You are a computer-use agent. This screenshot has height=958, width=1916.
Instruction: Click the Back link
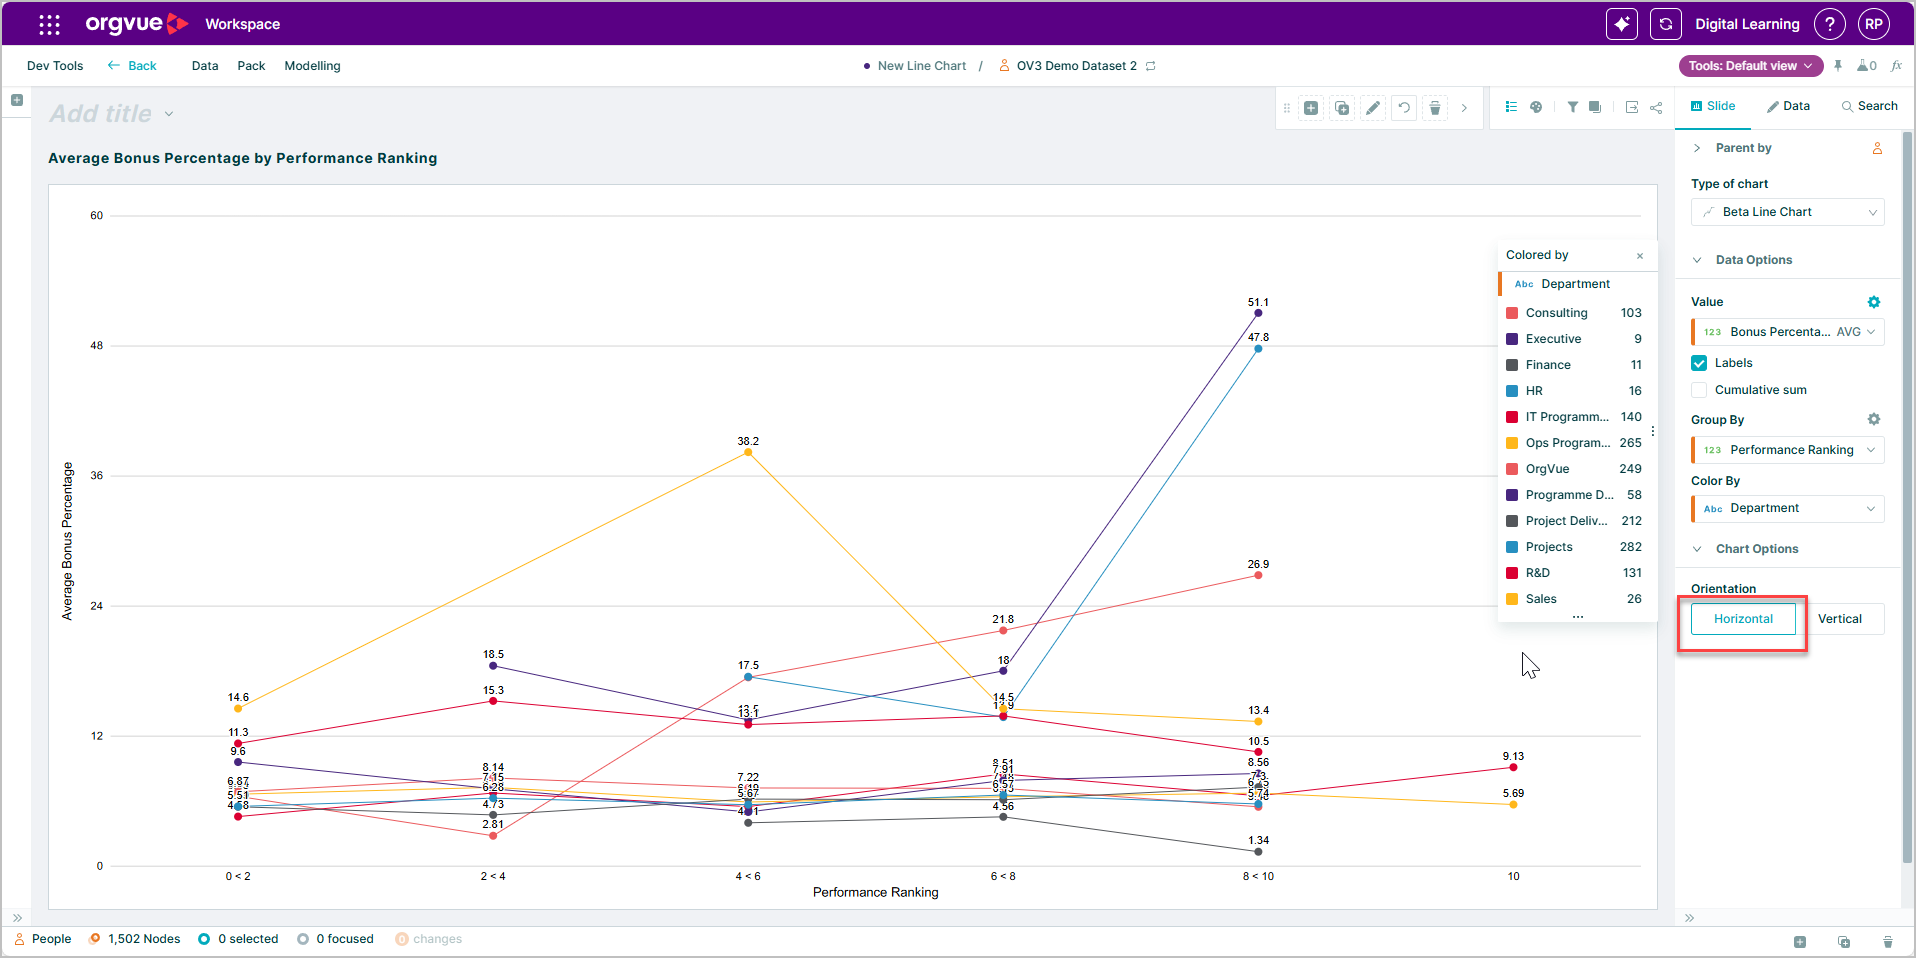pos(132,66)
